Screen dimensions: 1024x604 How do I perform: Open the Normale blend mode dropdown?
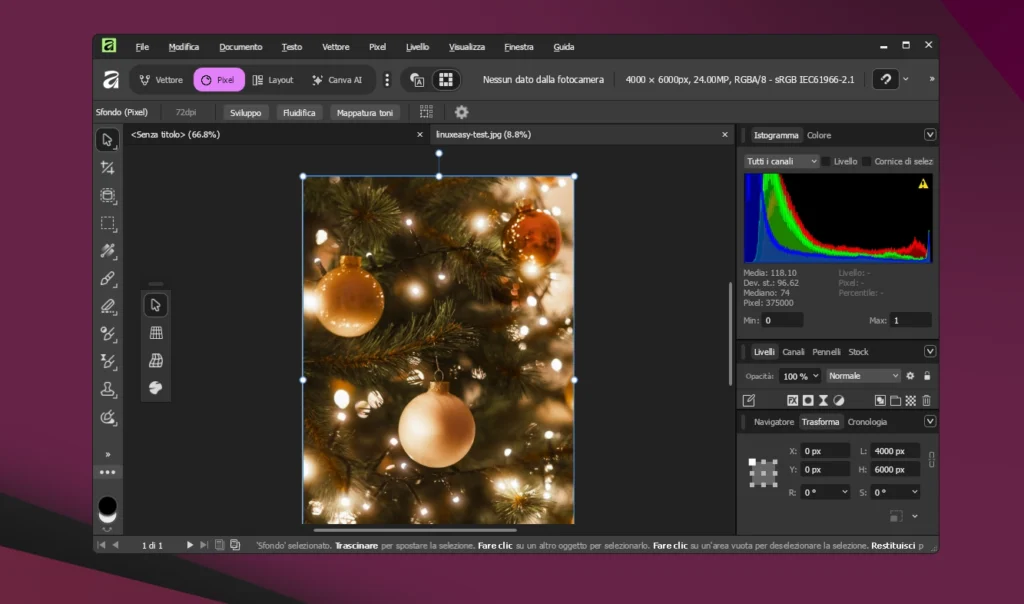pyautogui.click(x=862, y=375)
